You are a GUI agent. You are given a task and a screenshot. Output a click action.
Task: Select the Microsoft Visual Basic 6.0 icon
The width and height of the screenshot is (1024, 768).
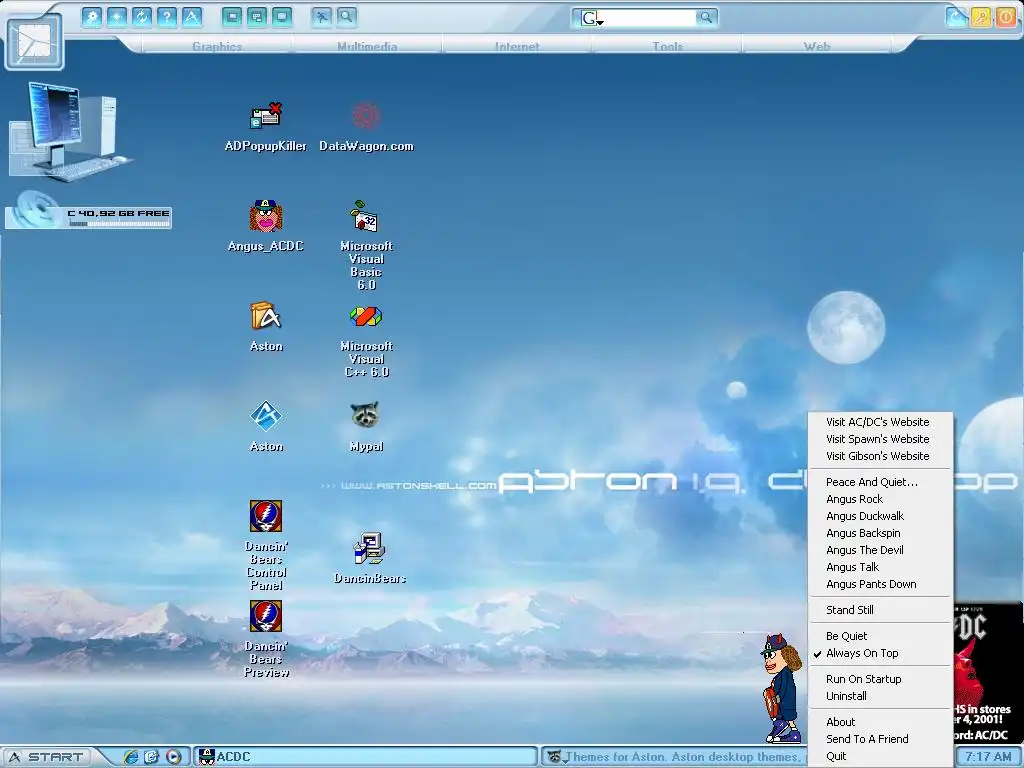tap(366, 245)
